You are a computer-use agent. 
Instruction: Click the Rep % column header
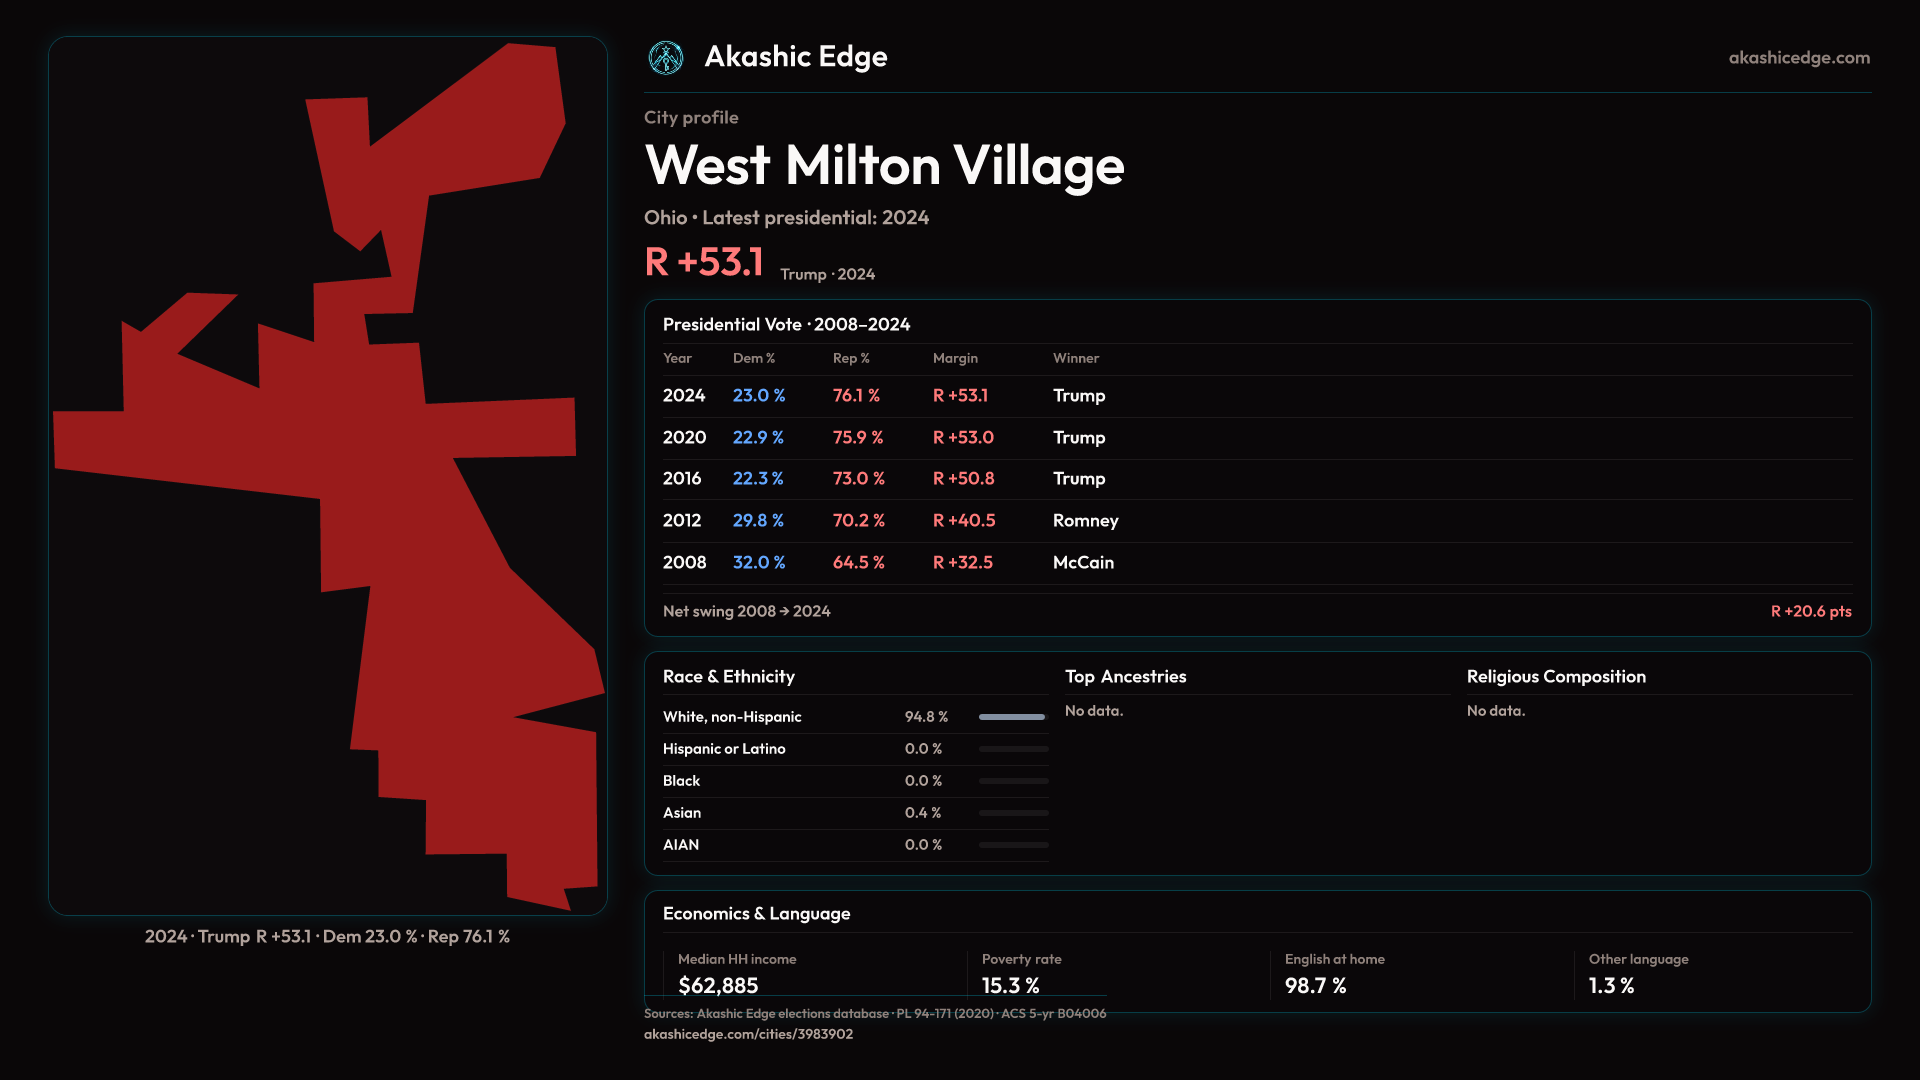(x=851, y=358)
